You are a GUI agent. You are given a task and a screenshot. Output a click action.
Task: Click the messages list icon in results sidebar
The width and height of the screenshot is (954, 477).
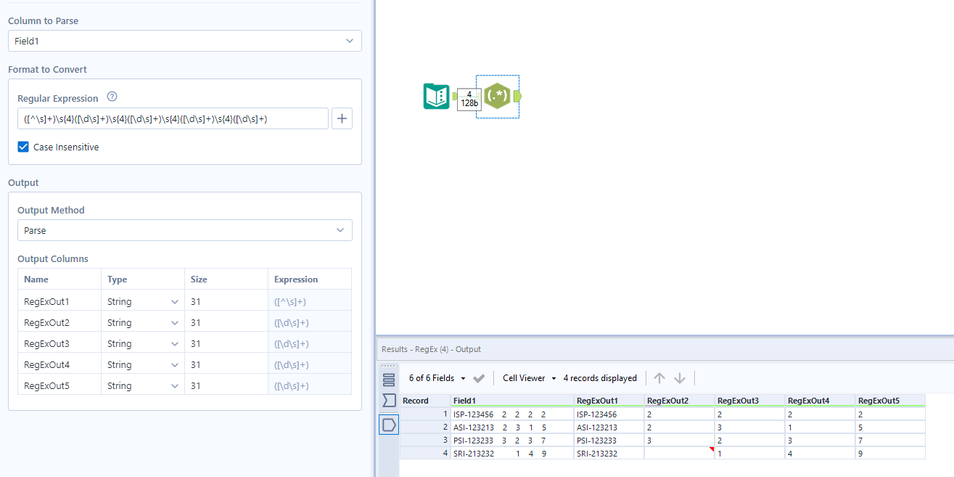tap(389, 380)
